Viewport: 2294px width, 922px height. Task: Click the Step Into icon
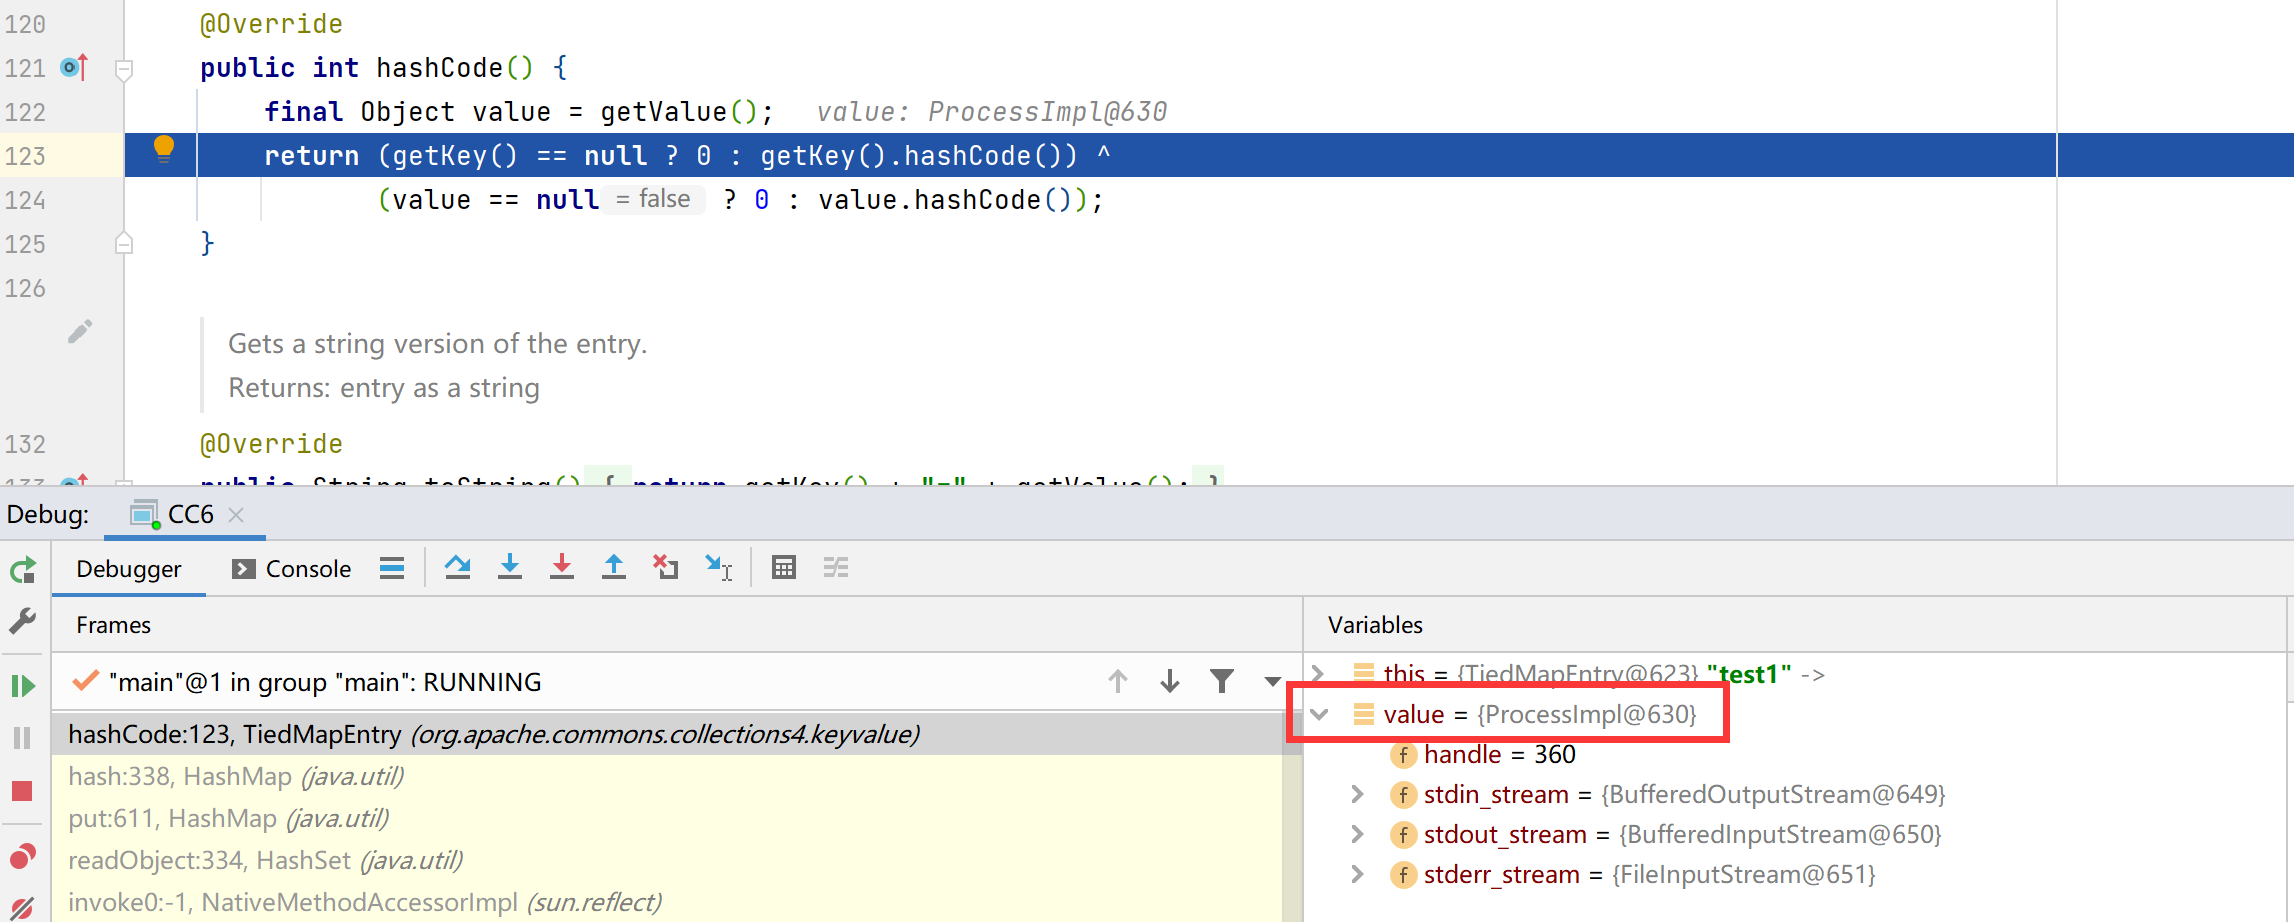[510, 568]
